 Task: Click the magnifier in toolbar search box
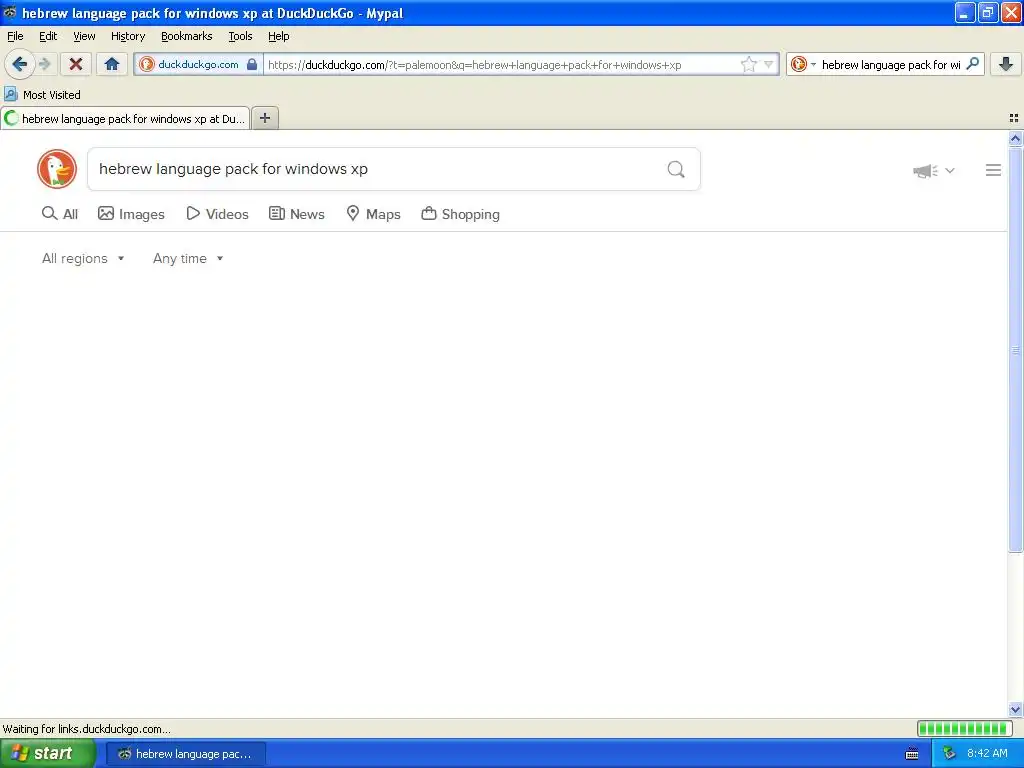972,64
